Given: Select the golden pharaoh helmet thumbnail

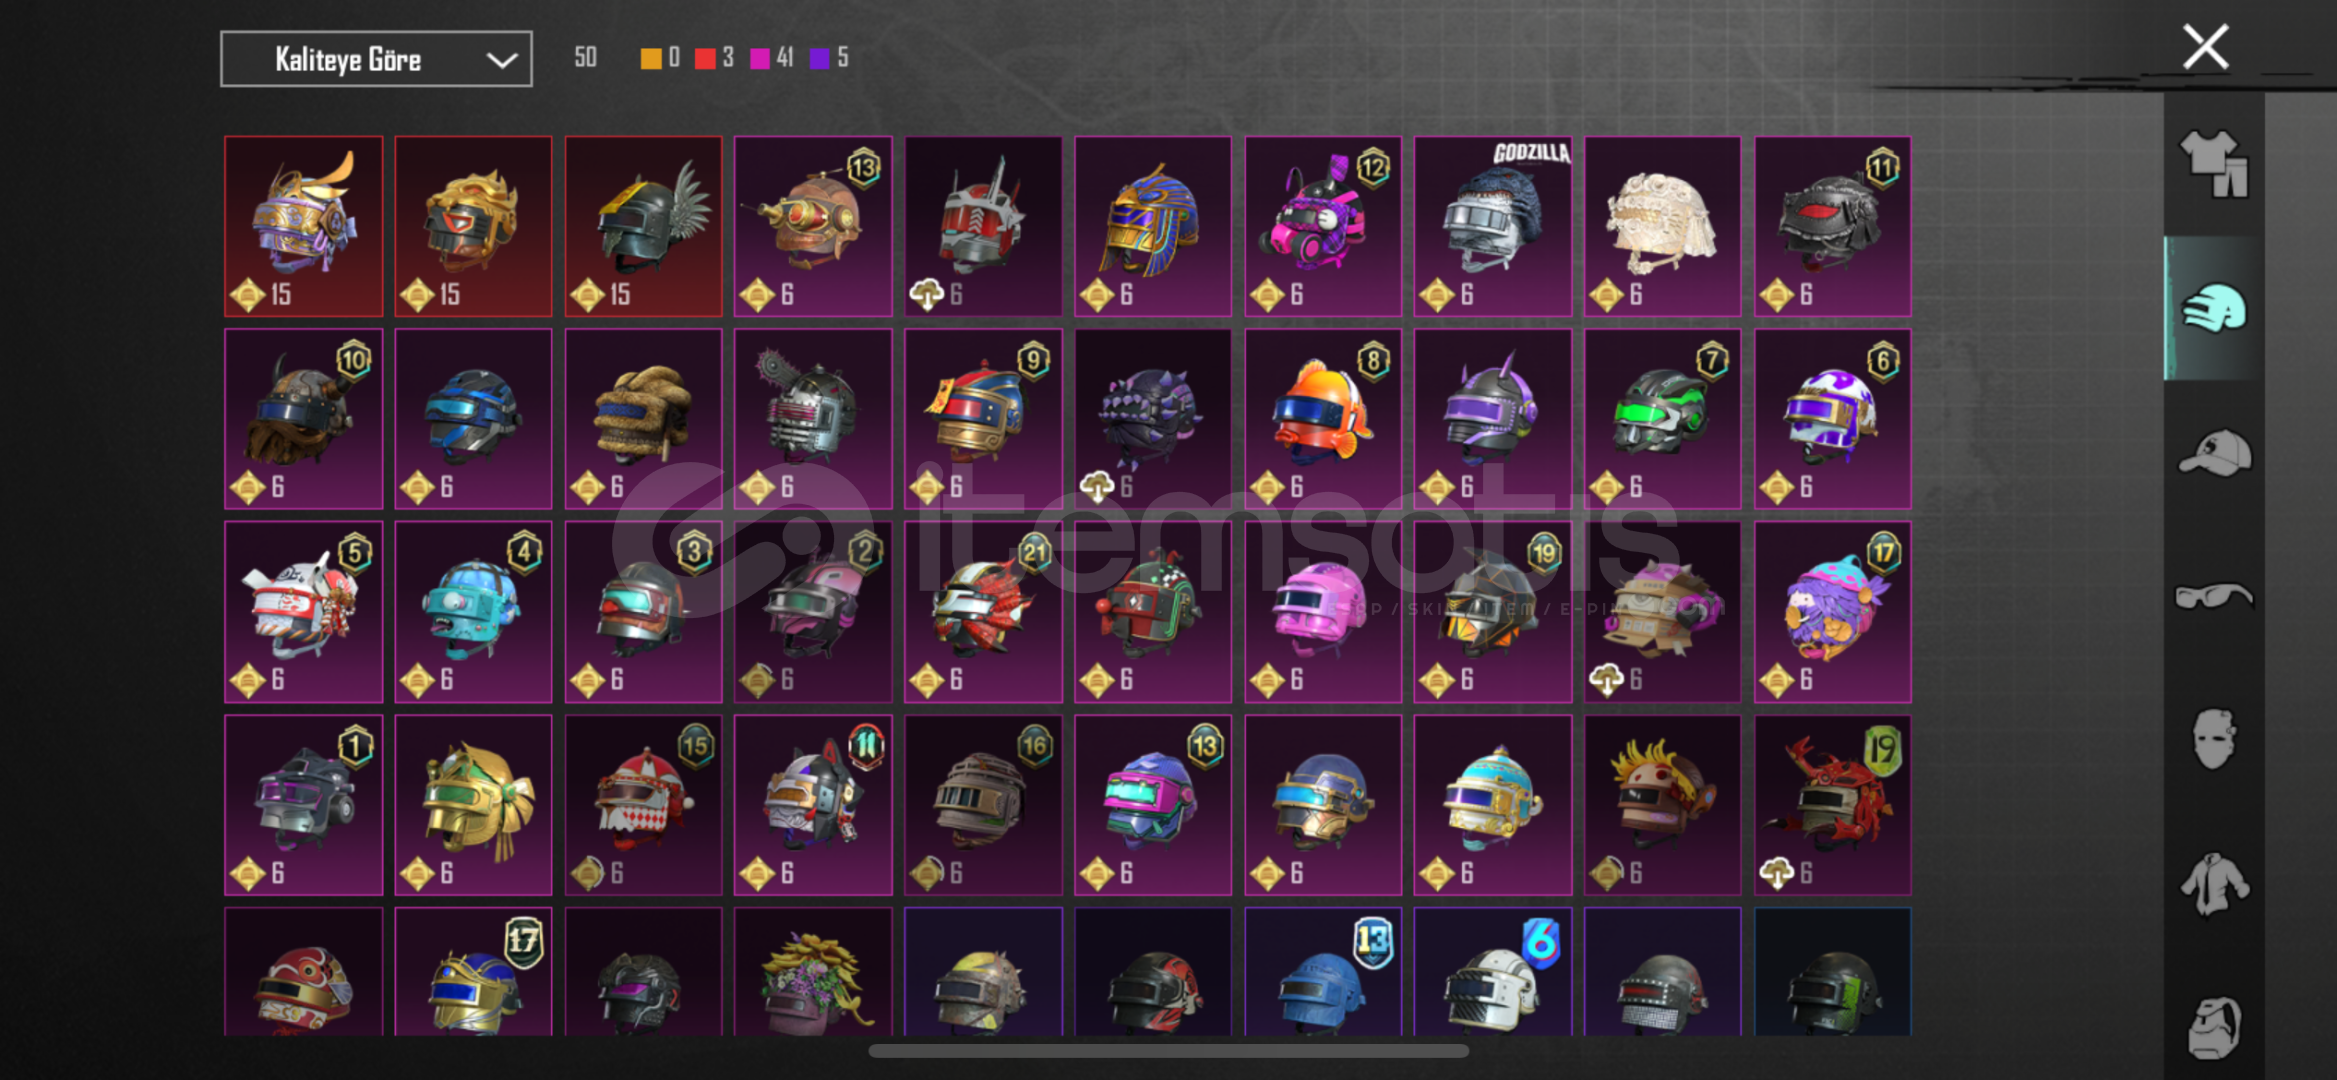Looking at the screenshot, I should click(x=1153, y=227).
